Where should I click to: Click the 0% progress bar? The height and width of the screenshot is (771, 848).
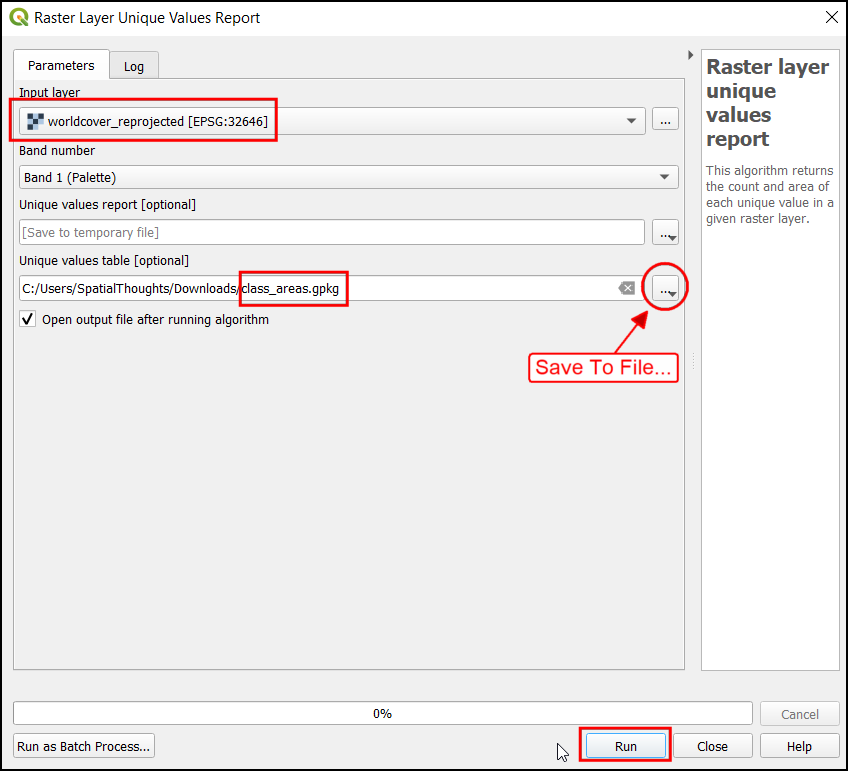pyautogui.click(x=382, y=714)
